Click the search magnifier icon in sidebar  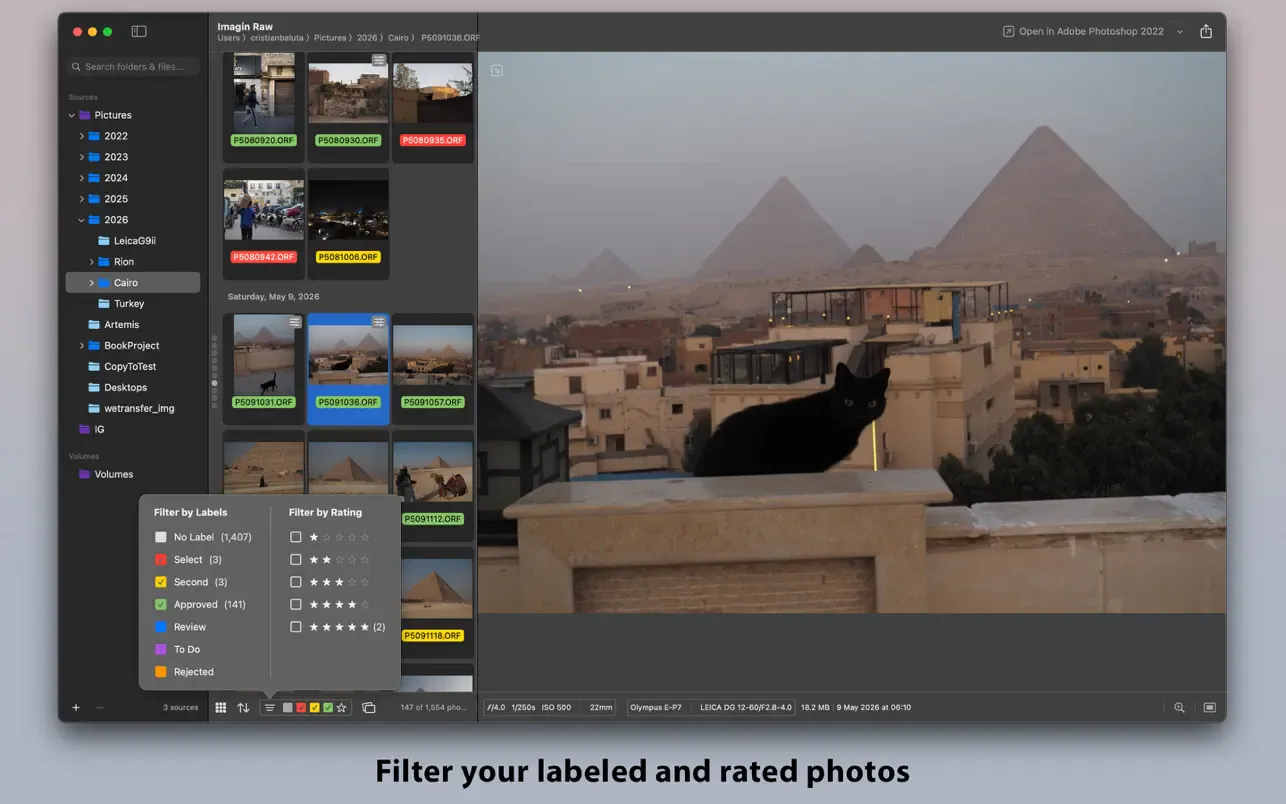pyautogui.click(x=76, y=67)
